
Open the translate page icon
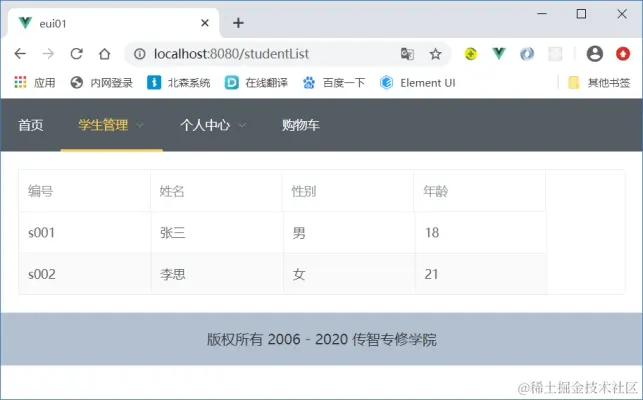[407, 54]
